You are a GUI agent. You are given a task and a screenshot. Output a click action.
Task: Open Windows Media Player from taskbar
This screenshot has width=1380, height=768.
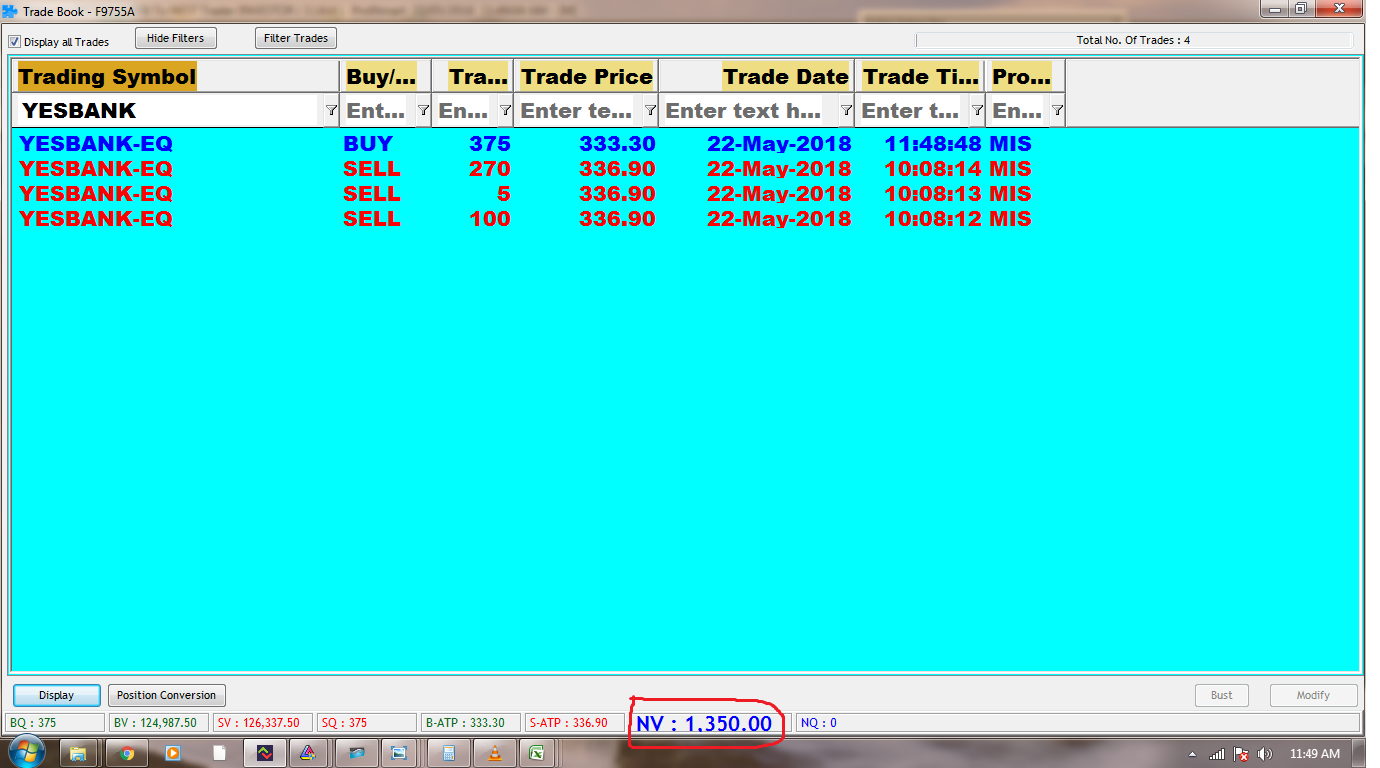172,753
